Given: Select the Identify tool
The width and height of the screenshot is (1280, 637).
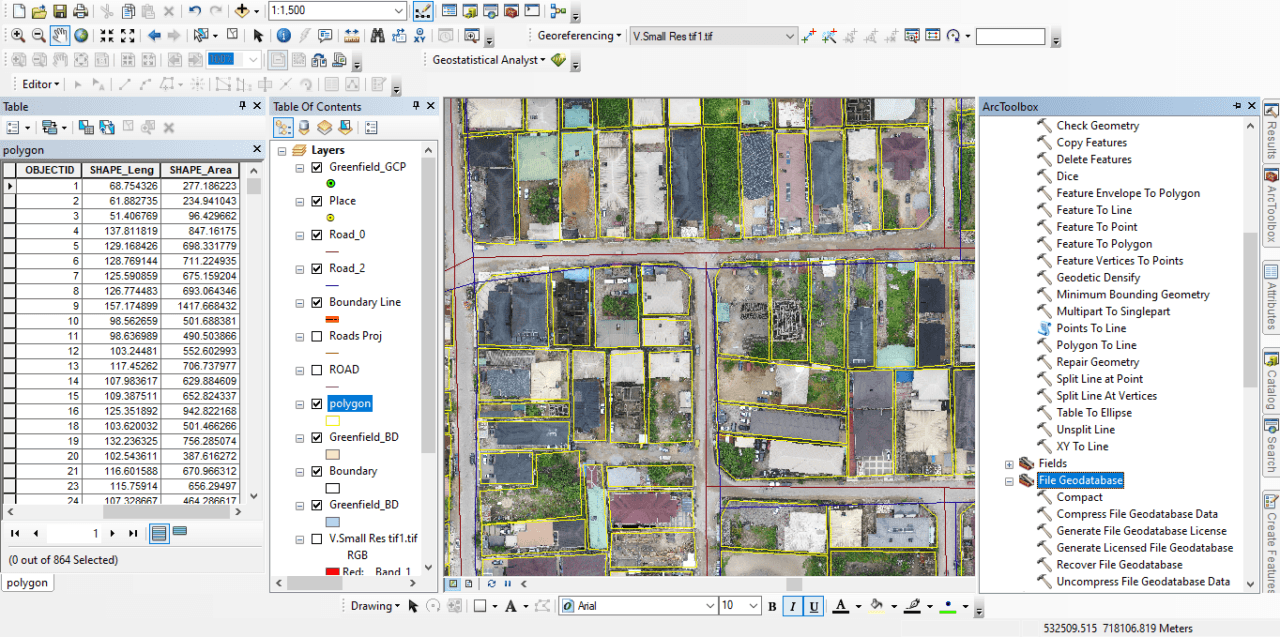Looking at the screenshot, I should (x=283, y=35).
